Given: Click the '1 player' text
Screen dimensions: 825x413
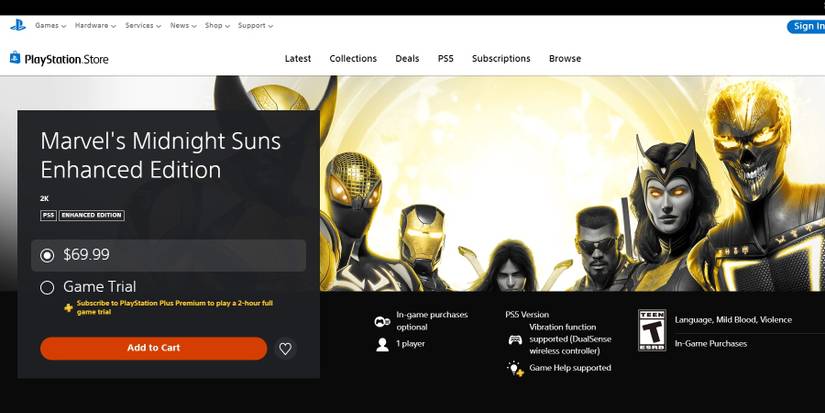Looking at the screenshot, I should [410, 344].
